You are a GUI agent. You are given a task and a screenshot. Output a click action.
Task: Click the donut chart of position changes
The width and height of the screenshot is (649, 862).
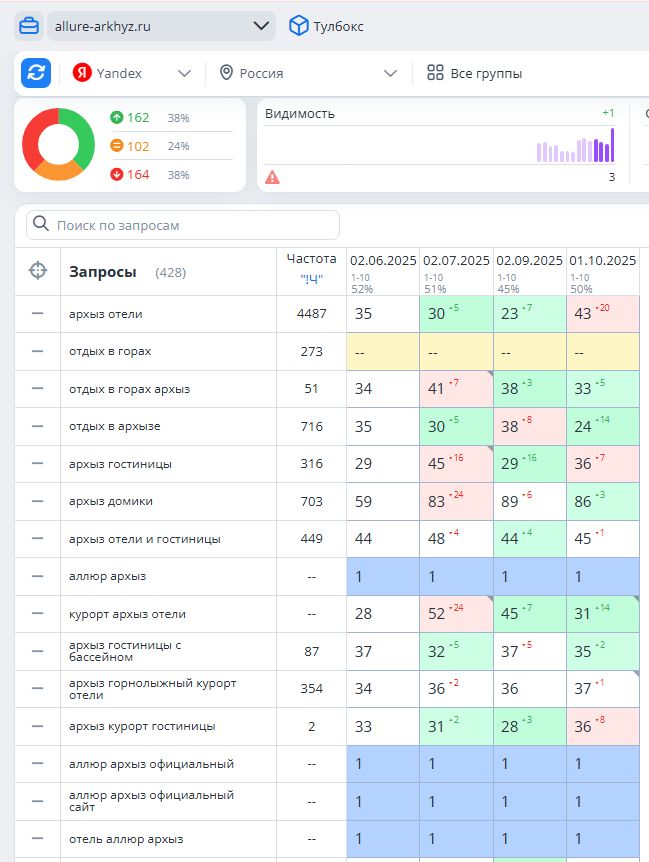tap(59, 145)
